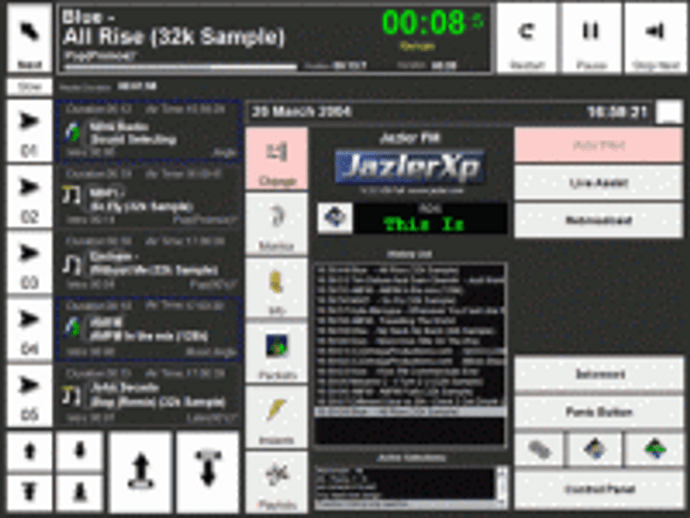Click the '20 March 2004' date text
Image resolution: width=690 pixels, height=518 pixels.
pos(301,112)
